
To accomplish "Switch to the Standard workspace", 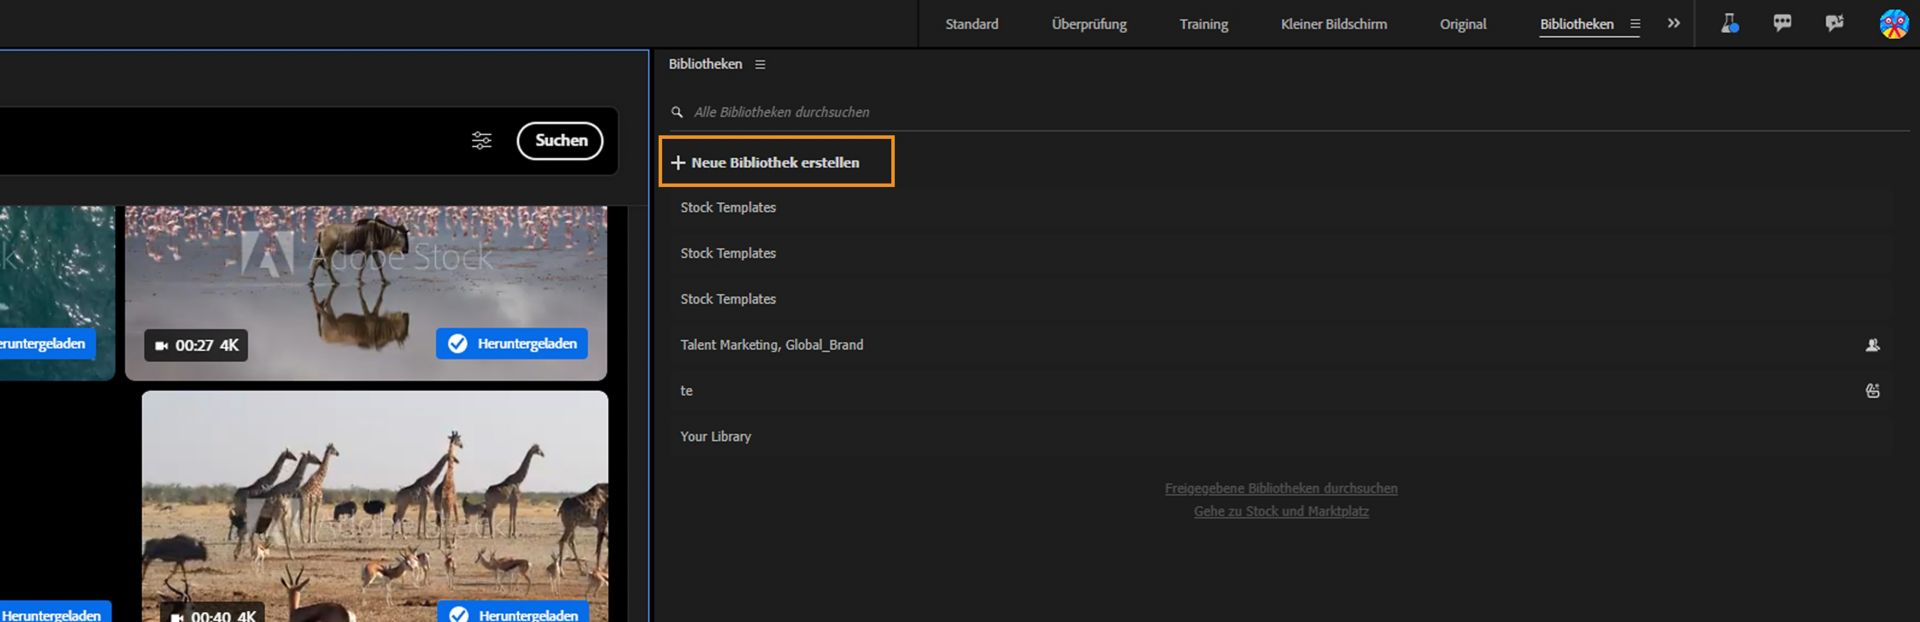I will 972,24.
